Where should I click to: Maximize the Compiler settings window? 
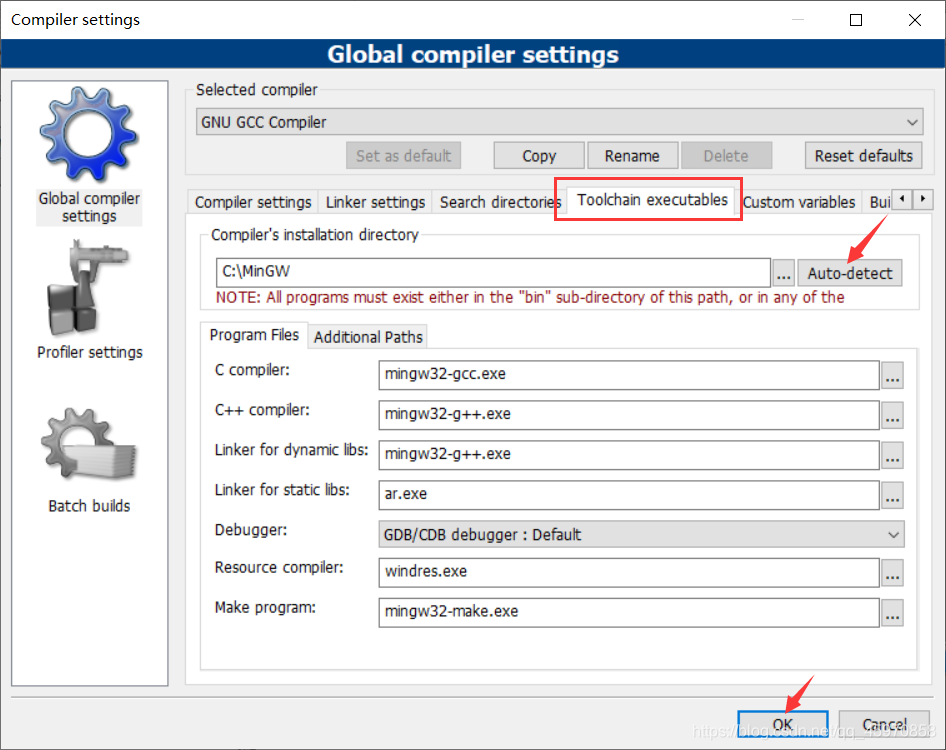tap(856, 20)
